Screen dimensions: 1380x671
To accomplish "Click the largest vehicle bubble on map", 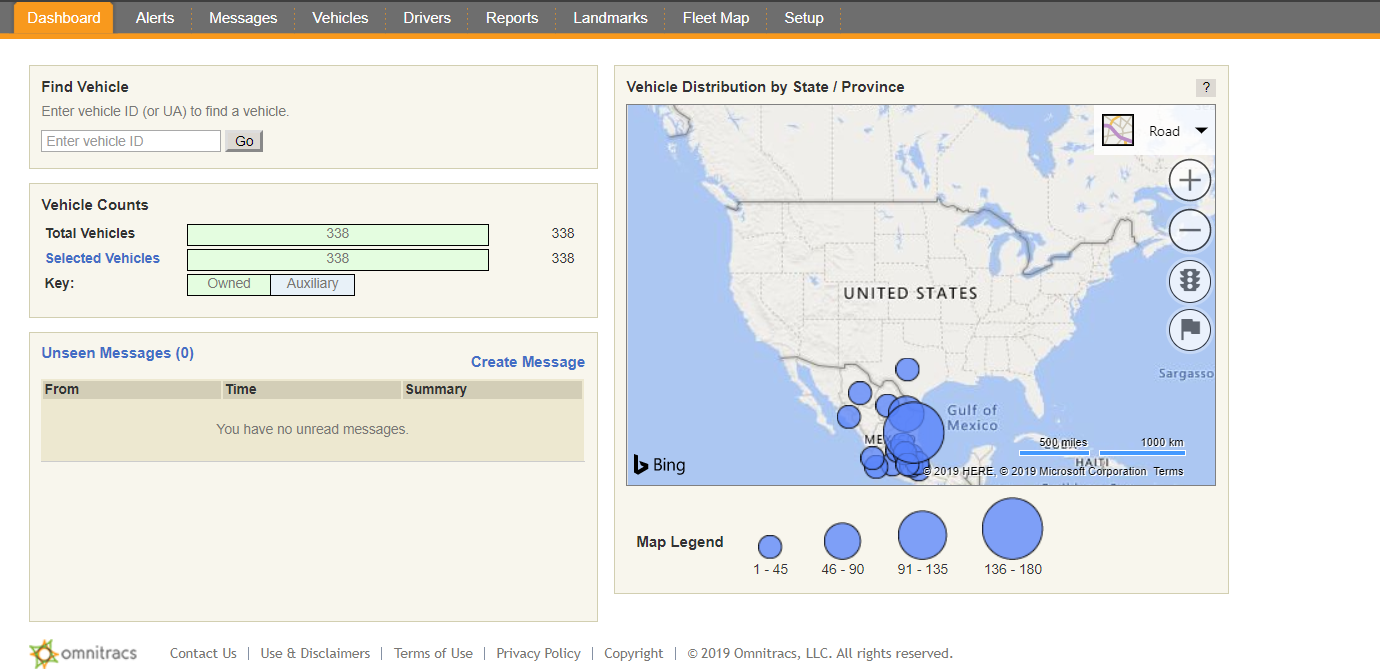I will click(x=914, y=432).
